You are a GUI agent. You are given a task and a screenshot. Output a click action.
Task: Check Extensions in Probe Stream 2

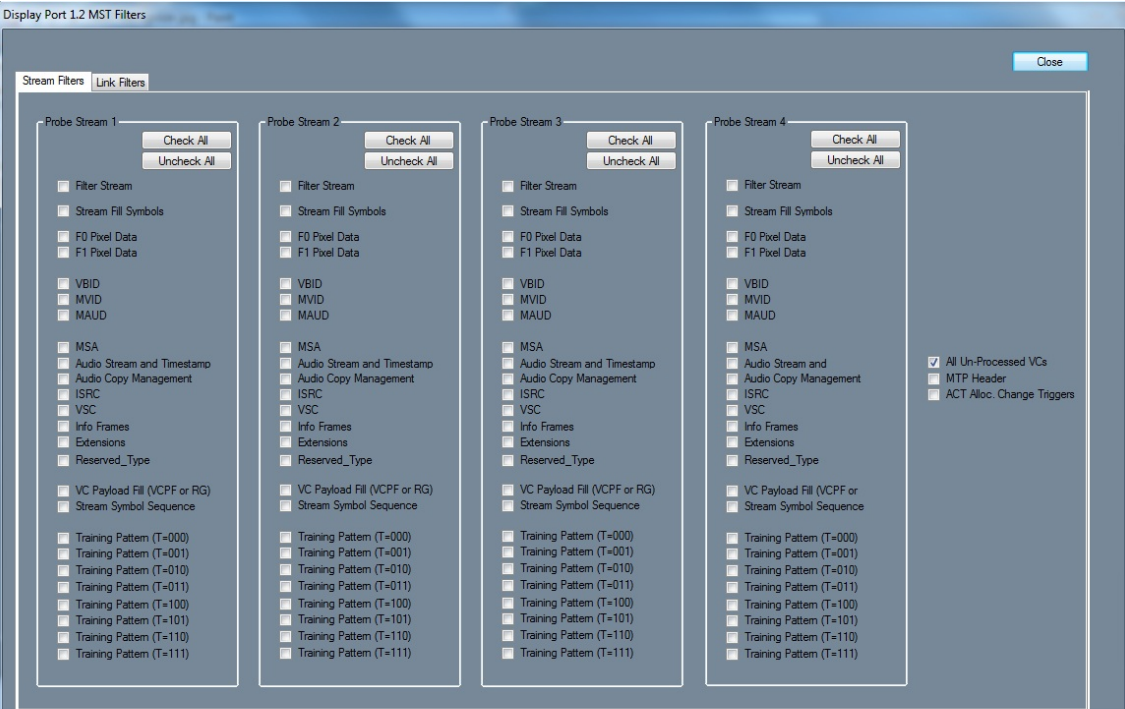pyautogui.click(x=286, y=443)
